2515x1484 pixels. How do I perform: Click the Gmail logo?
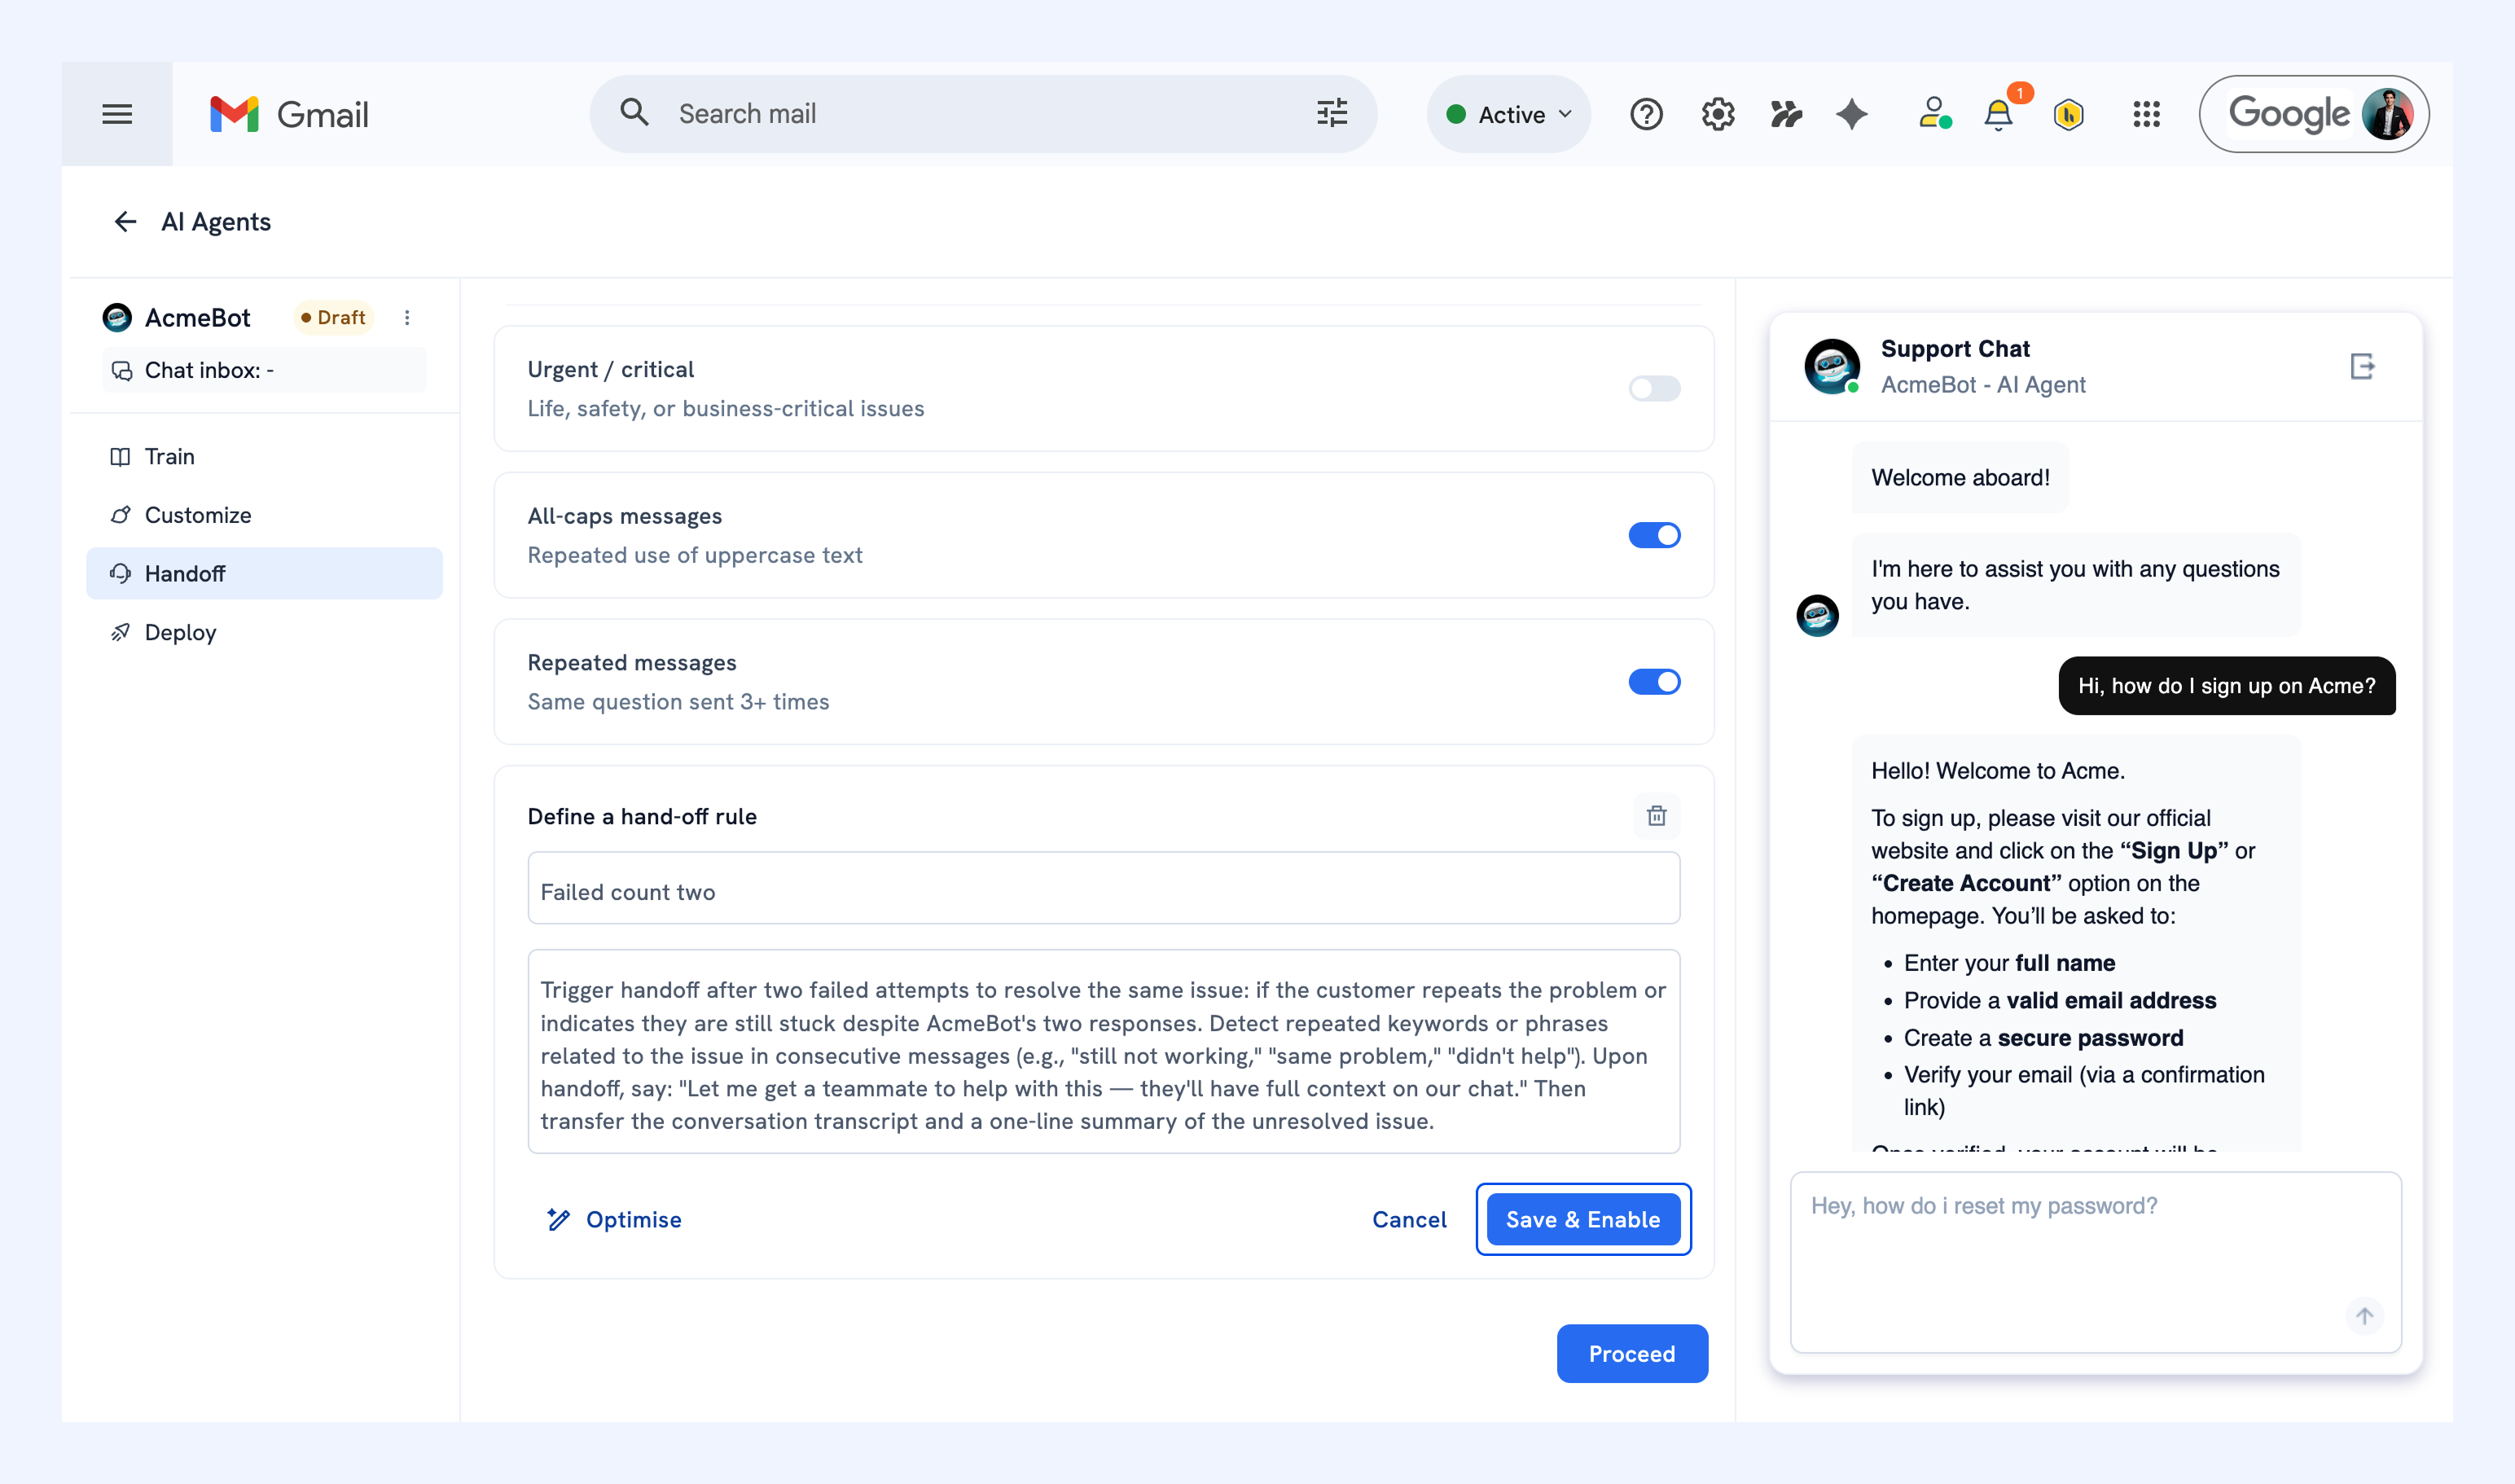[289, 114]
